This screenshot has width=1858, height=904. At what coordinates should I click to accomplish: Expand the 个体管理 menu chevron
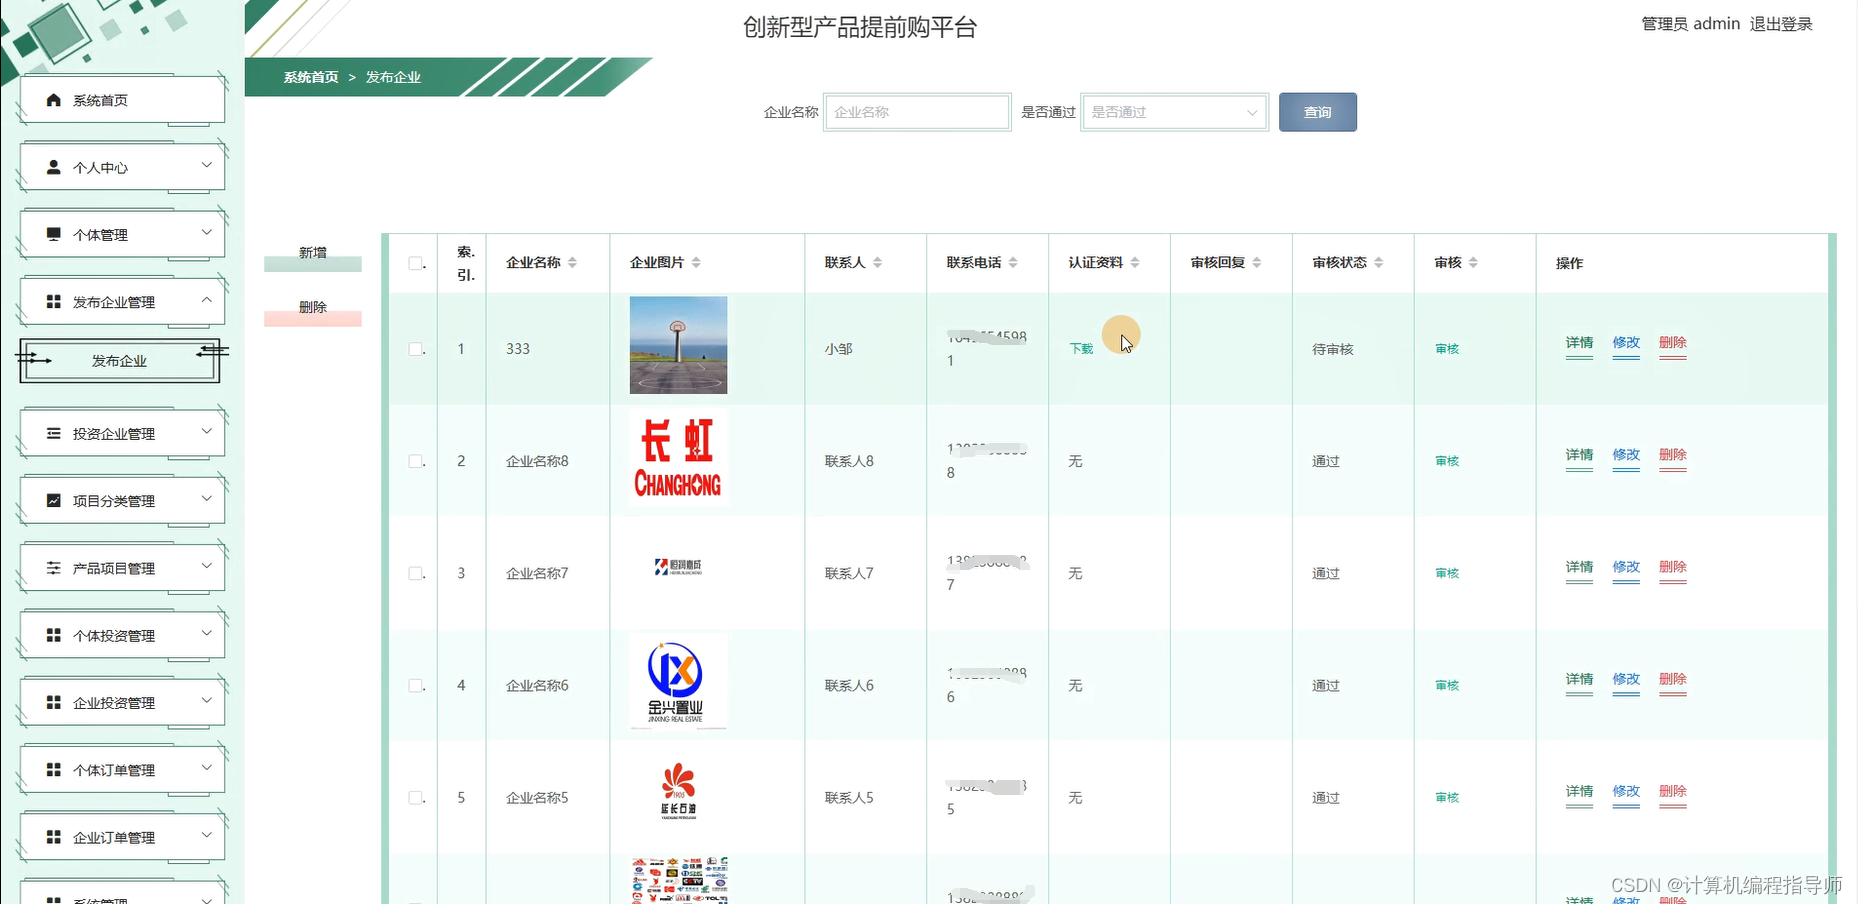207,232
